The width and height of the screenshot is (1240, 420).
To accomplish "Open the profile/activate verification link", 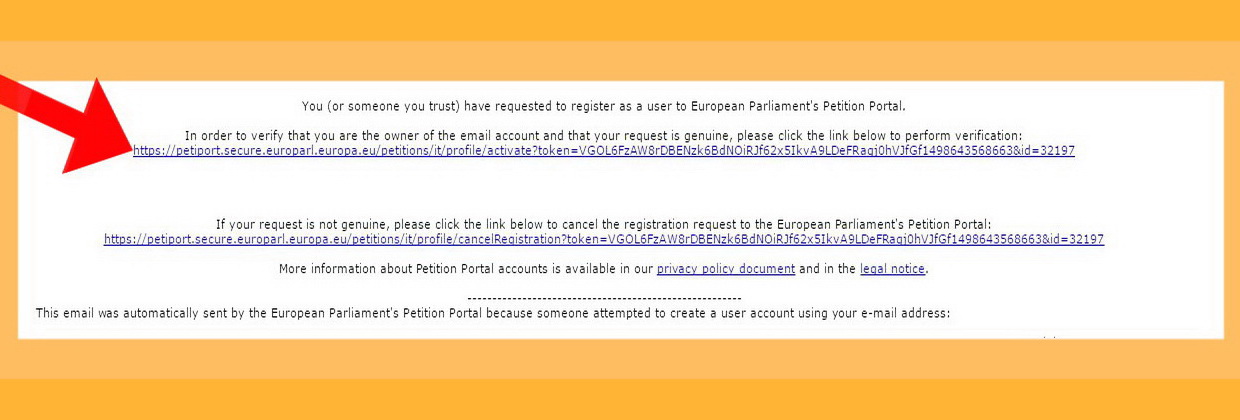I will 604,151.
